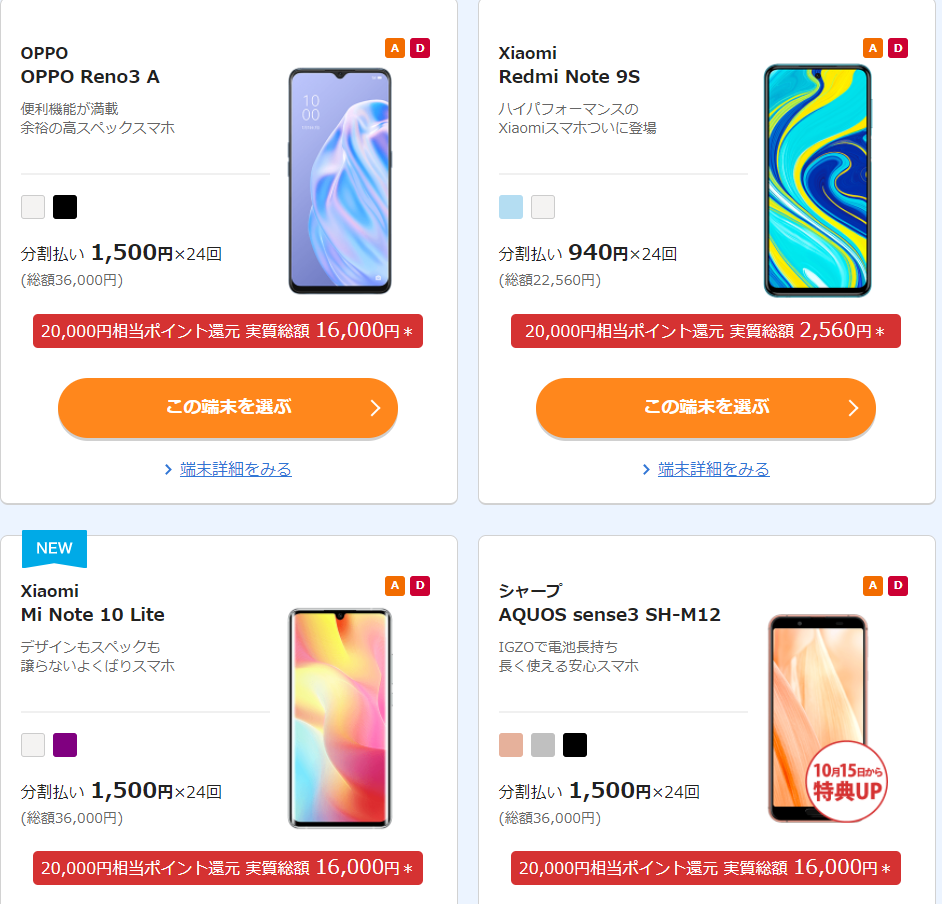Image resolution: width=942 pixels, height=904 pixels.
Task: Choose white color for OPPO Reno3 A
Action: pyautogui.click(x=33, y=207)
